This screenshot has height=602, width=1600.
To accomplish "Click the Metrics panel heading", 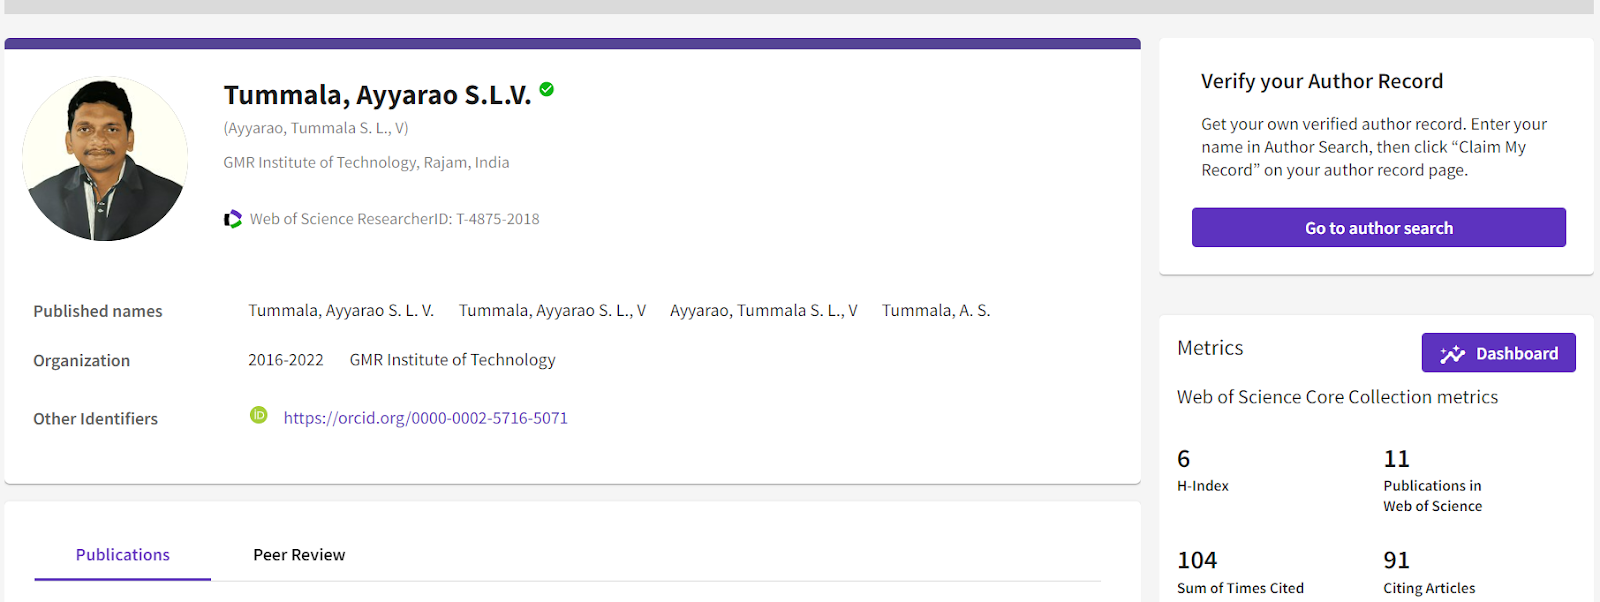I will [1210, 348].
